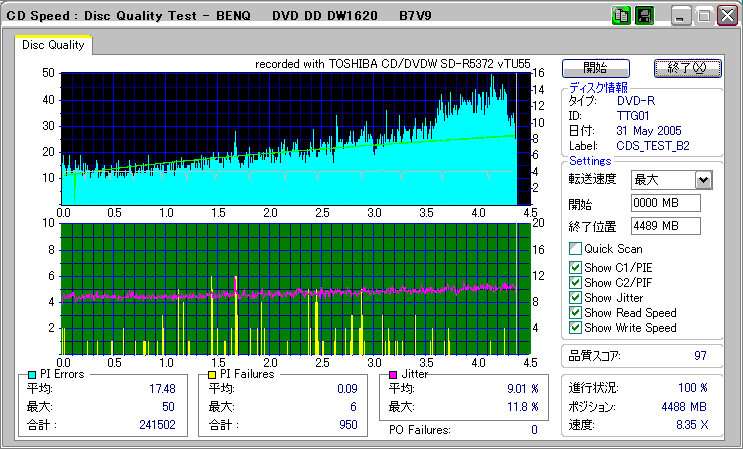Viewport: 743px width, 449px height.
Task: Close the CD Speed window
Action: point(726,17)
